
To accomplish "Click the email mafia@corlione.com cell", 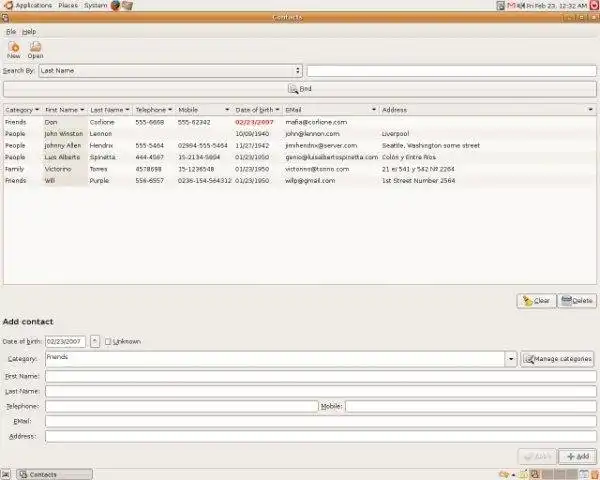I will 316,122.
